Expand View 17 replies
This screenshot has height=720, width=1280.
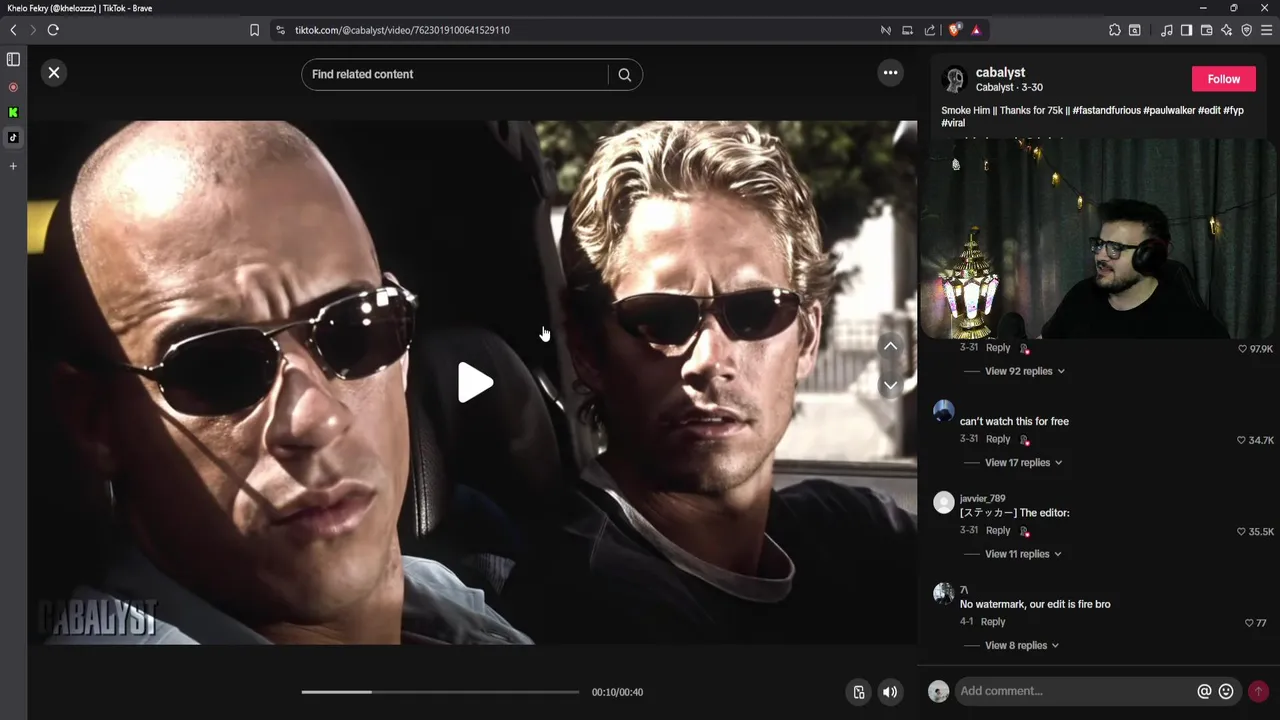tap(1023, 462)
